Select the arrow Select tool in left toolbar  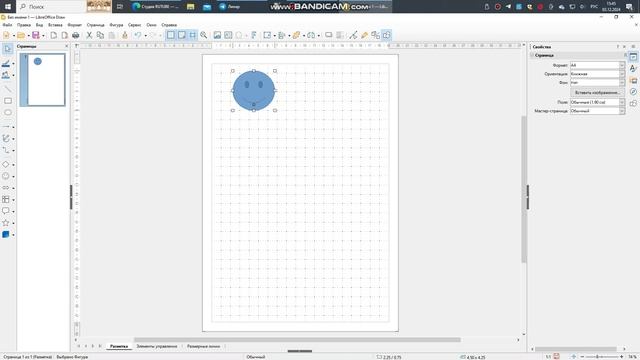pyautogui.click(x=7, y=49)
